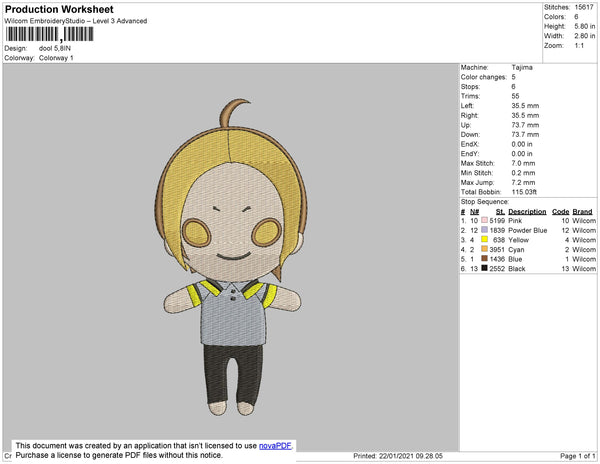Select the Powder Blue color swatch
Image resolution: width=600 pixels, height=464 pixels.
pyautogui.click(x=484, y=230)
